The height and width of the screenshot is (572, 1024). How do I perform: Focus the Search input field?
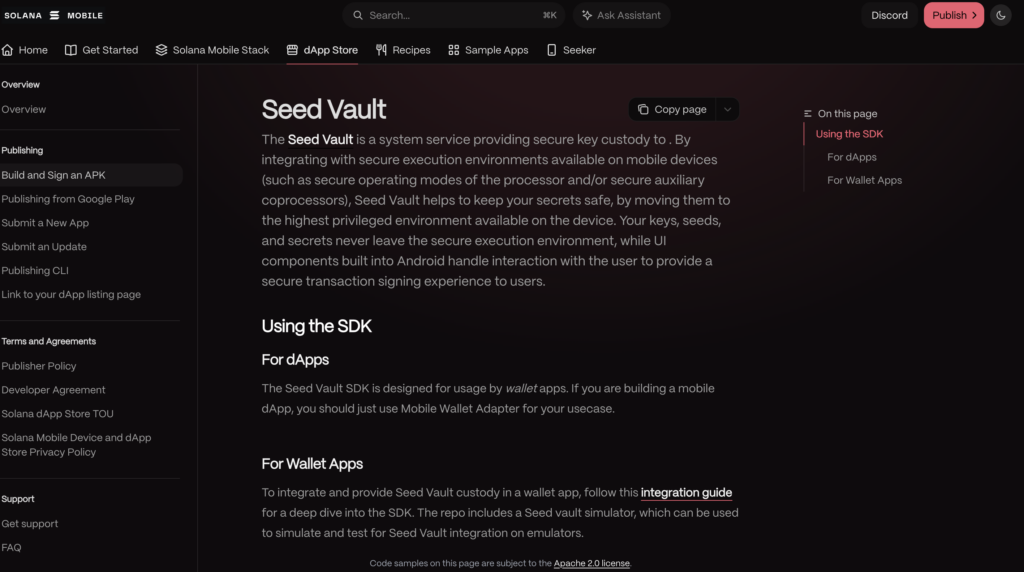point(453,15)
